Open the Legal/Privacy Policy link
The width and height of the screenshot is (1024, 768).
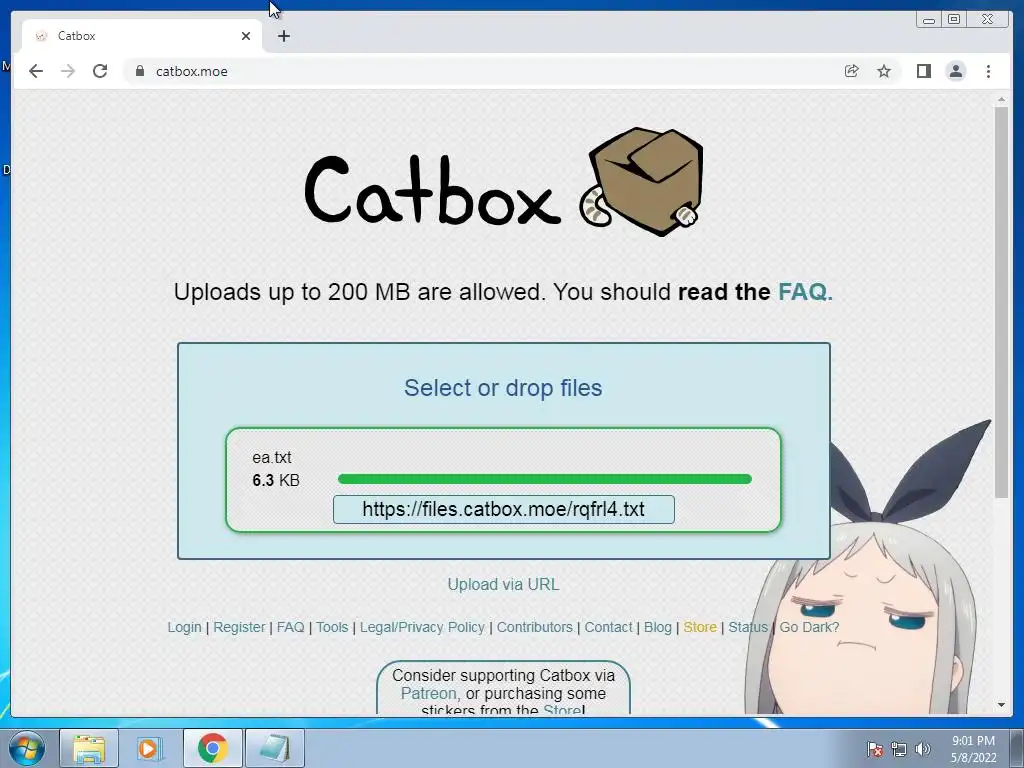click(422, 627)
